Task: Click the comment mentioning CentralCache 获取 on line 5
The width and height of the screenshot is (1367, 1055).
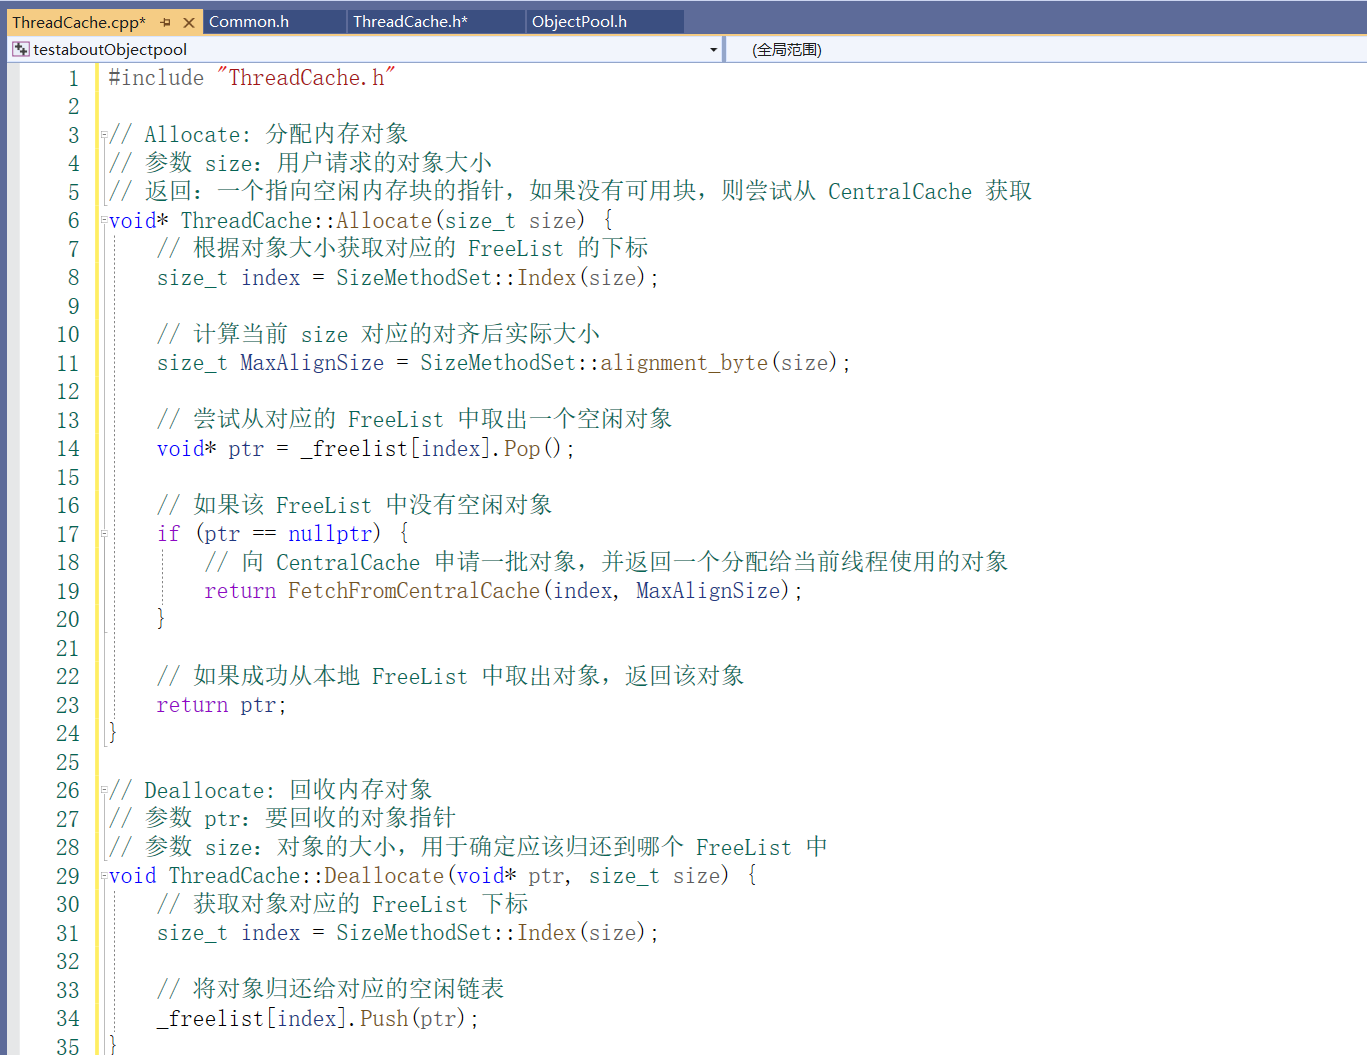Action: [x=570, y=191]
